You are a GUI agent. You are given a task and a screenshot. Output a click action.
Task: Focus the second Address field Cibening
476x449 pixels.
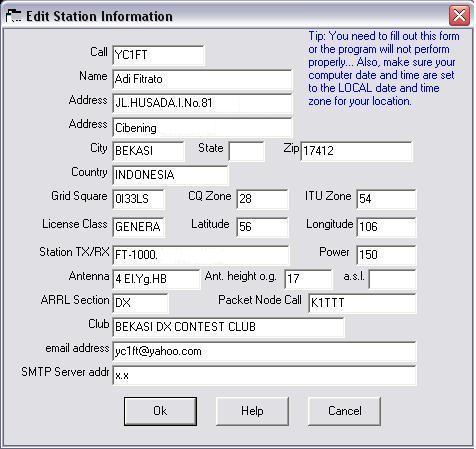point(202,127)
